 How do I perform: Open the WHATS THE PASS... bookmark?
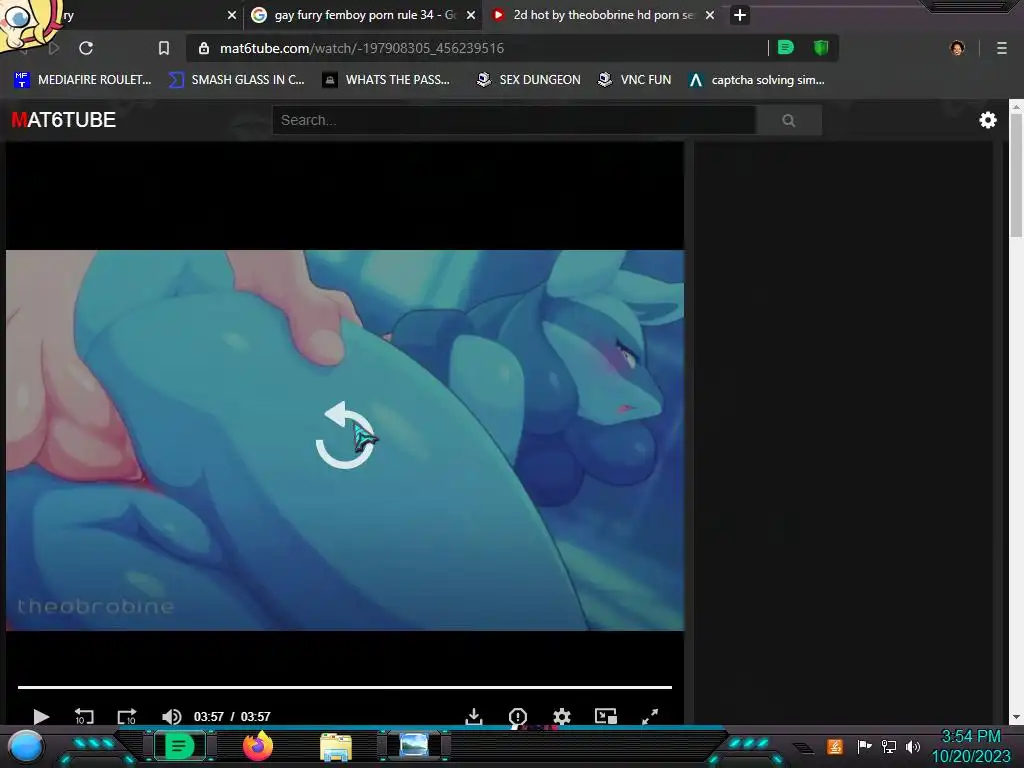click(x=386, y=80)
